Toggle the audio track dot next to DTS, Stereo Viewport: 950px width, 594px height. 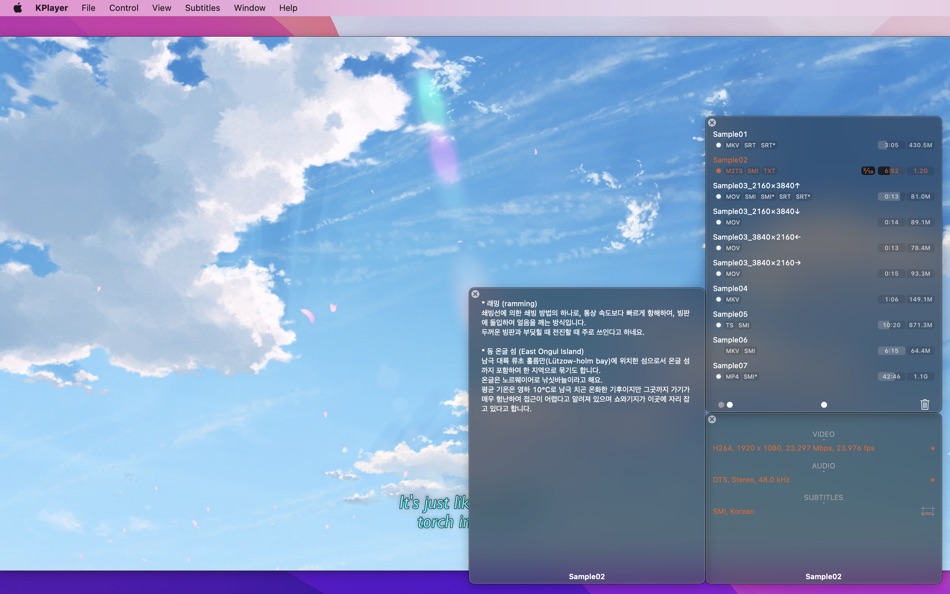pos(932,480)
